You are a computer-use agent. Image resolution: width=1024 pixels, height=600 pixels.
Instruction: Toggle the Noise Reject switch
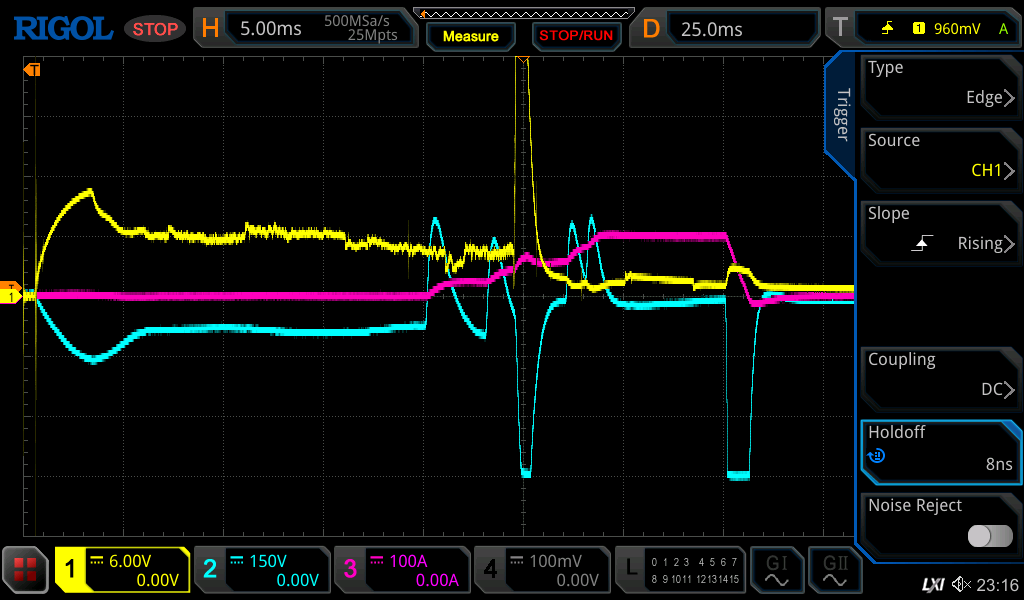(x=989, y=536)
